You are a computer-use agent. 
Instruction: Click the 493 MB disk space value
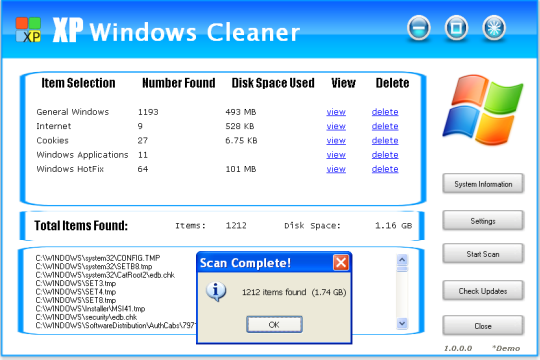(241, 112)
